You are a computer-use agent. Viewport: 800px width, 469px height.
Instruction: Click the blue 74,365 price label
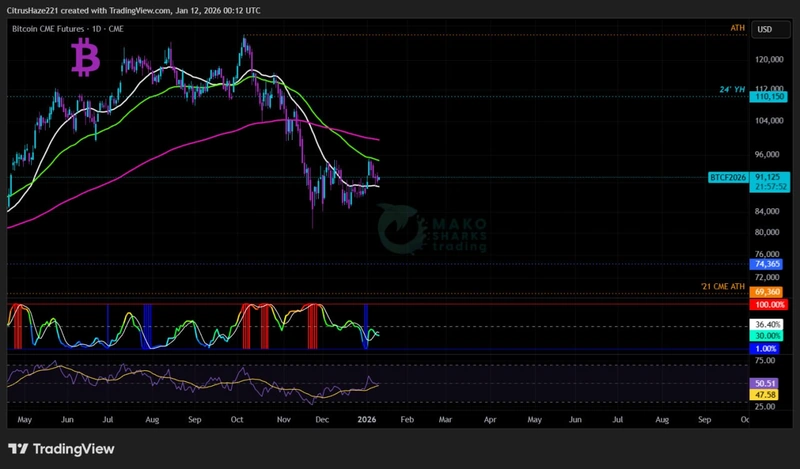click(767, 264)
